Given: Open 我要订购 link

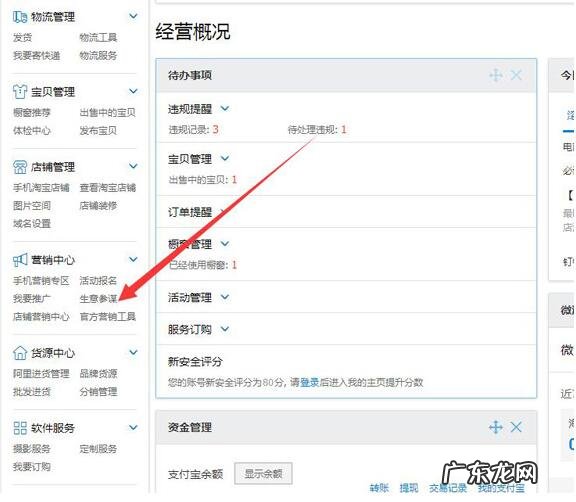Looking at the screenshot, I should (32, 467).
